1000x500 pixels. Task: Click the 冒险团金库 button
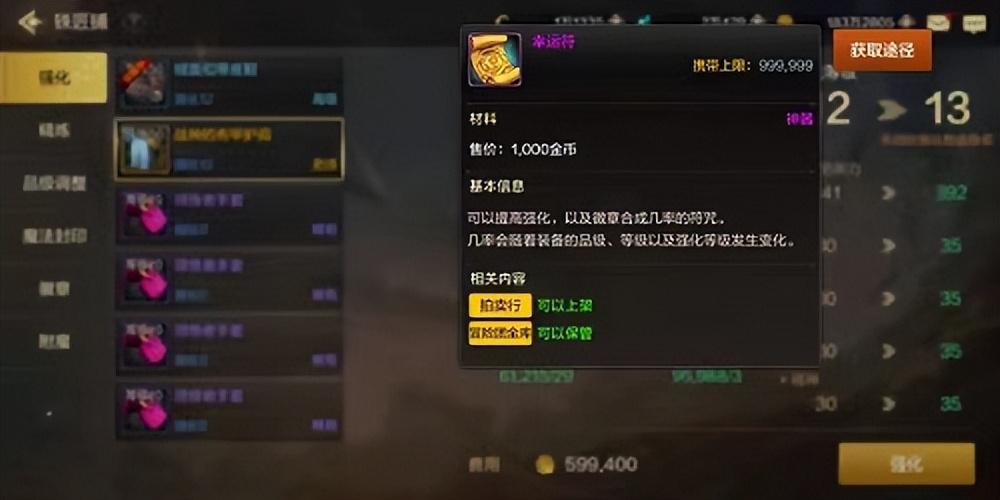(x=500, y=333)
